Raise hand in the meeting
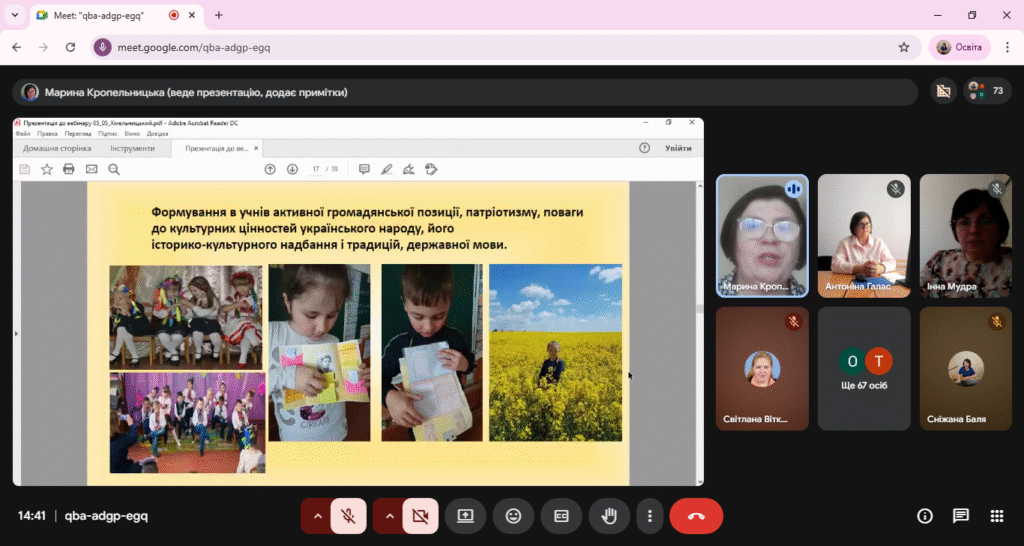The height and width of the screenshot is (546, 1024). [609, 516]
